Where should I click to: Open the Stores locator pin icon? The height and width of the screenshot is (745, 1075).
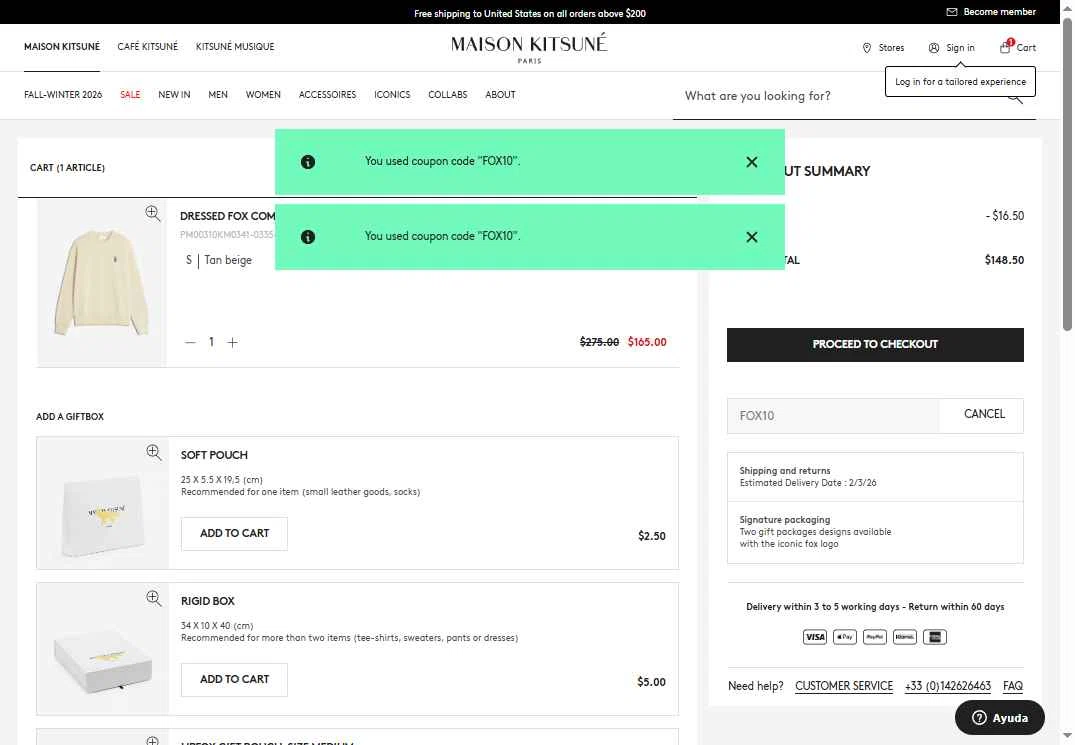(x=867, y=48)
